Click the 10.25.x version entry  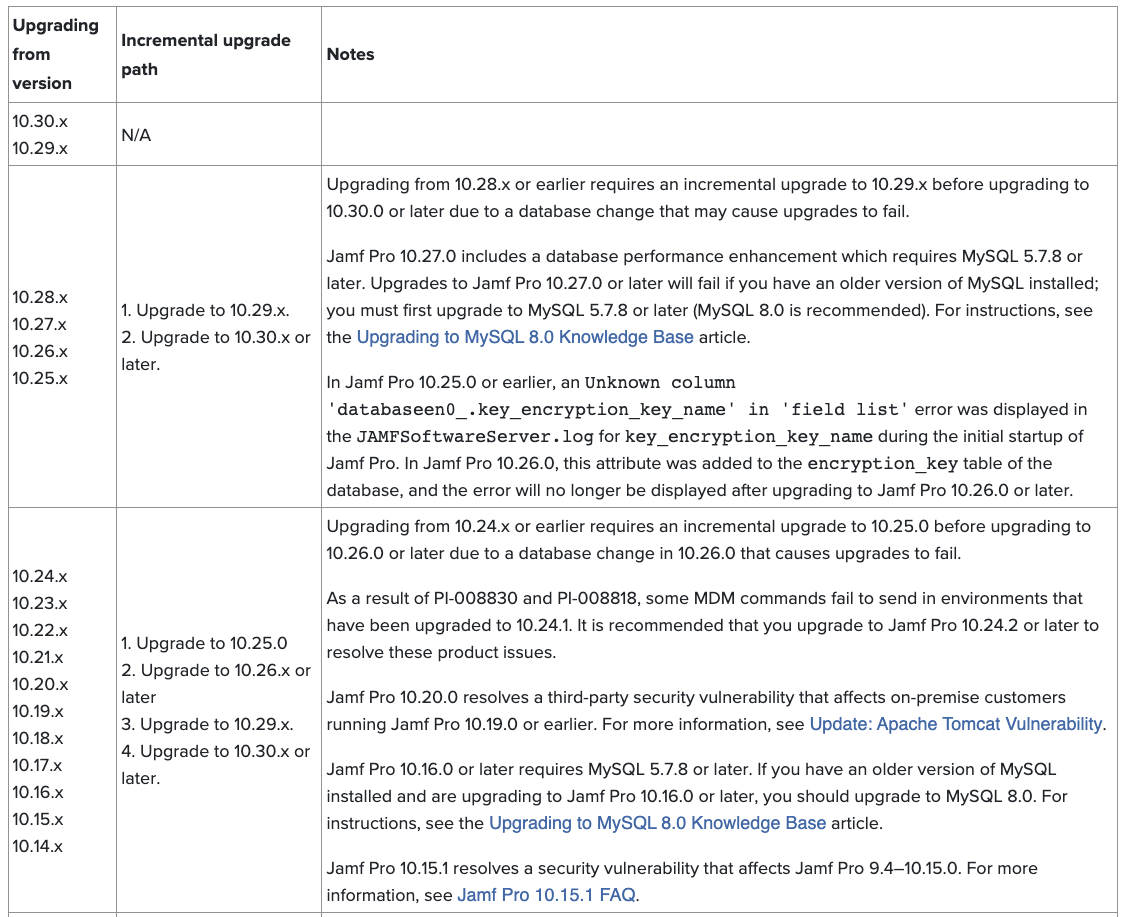pos(40,378)
